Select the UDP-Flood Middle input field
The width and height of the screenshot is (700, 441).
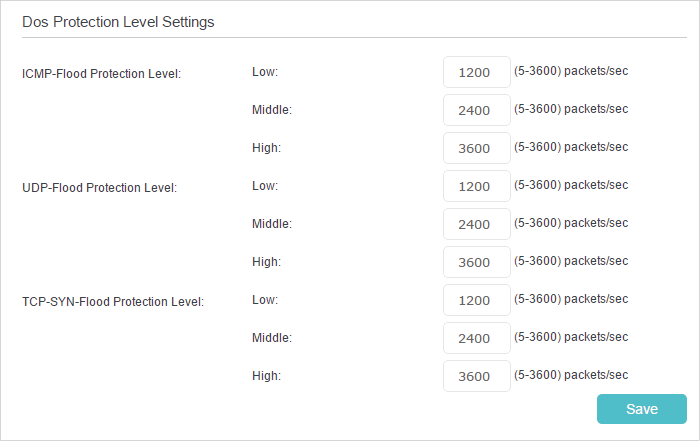477,224
